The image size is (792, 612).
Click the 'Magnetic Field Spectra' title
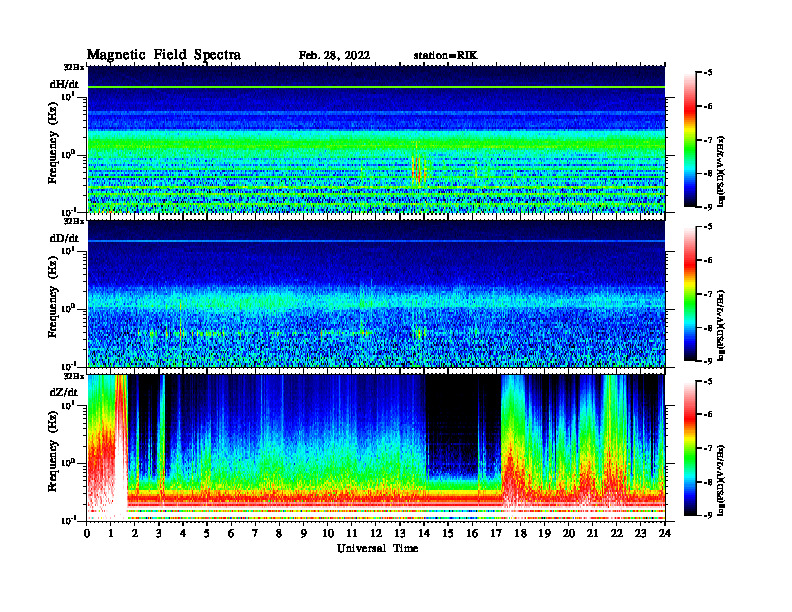point(164,55)
